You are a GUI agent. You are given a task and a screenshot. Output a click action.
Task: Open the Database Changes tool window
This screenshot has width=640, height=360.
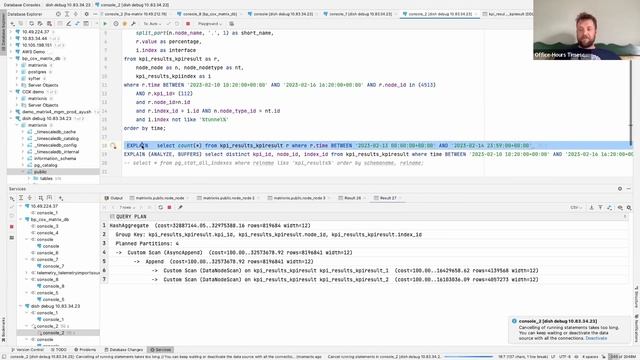(x=124, y=350)
